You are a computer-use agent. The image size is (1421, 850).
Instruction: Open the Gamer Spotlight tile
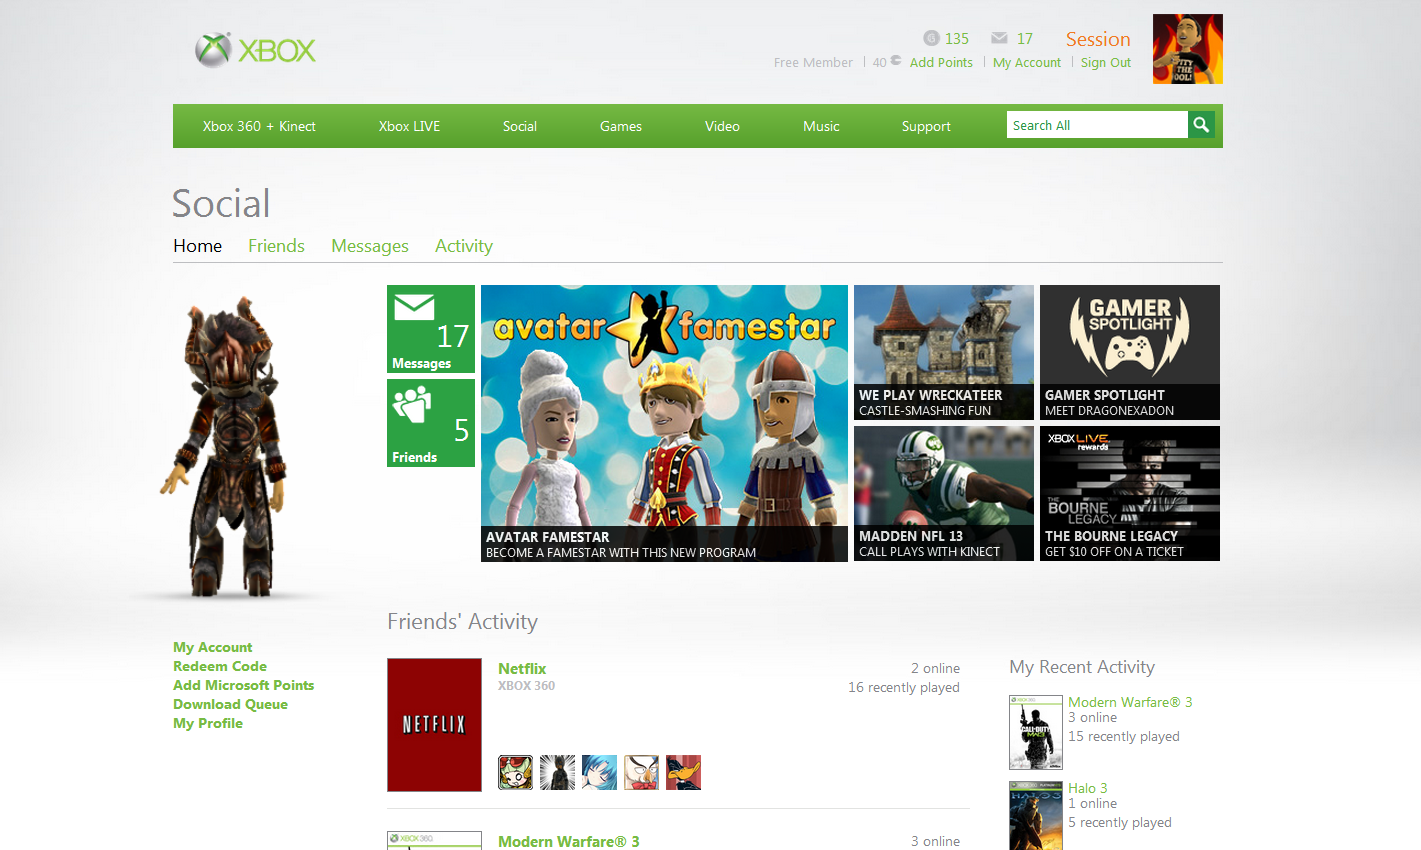tap(1130, 352)
